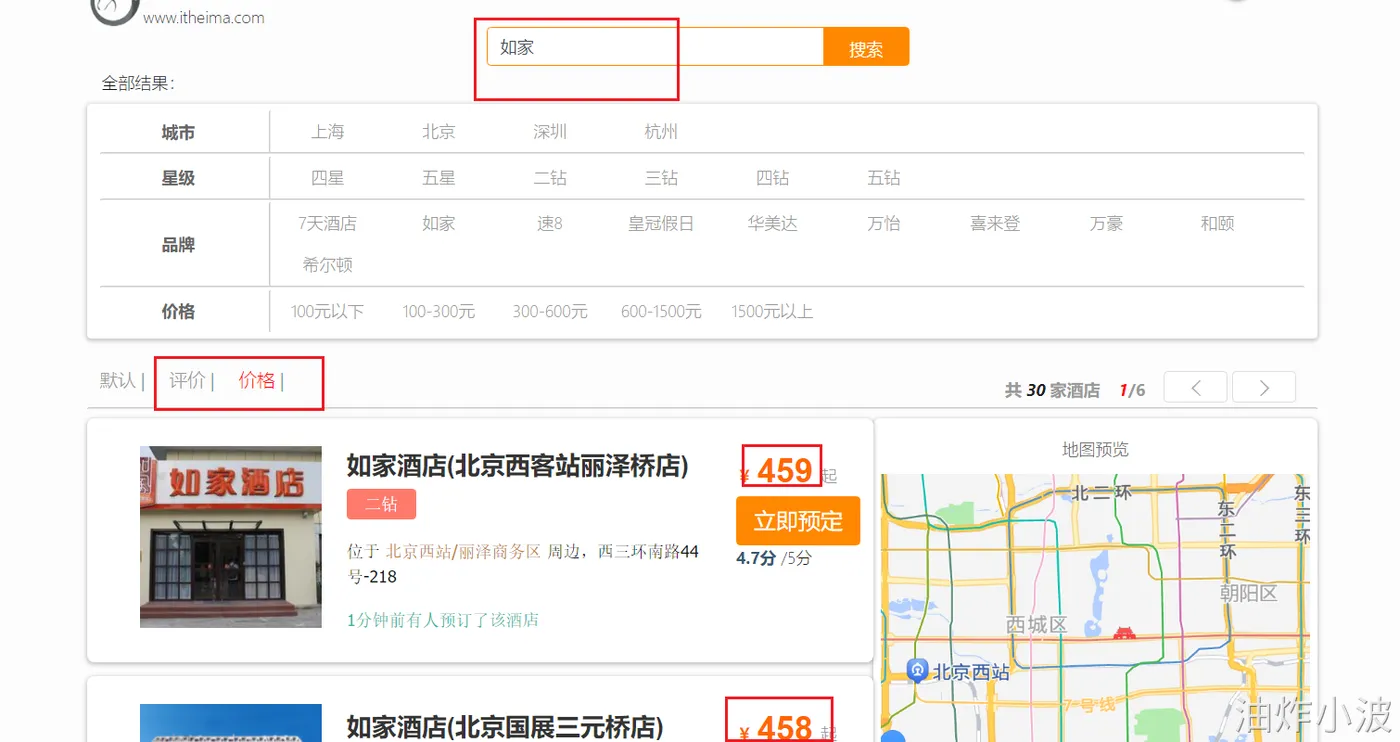The width and height of the screenshot is (1400, 742).
Task: Select 二钻 rating filter
Action: [550, 178]
